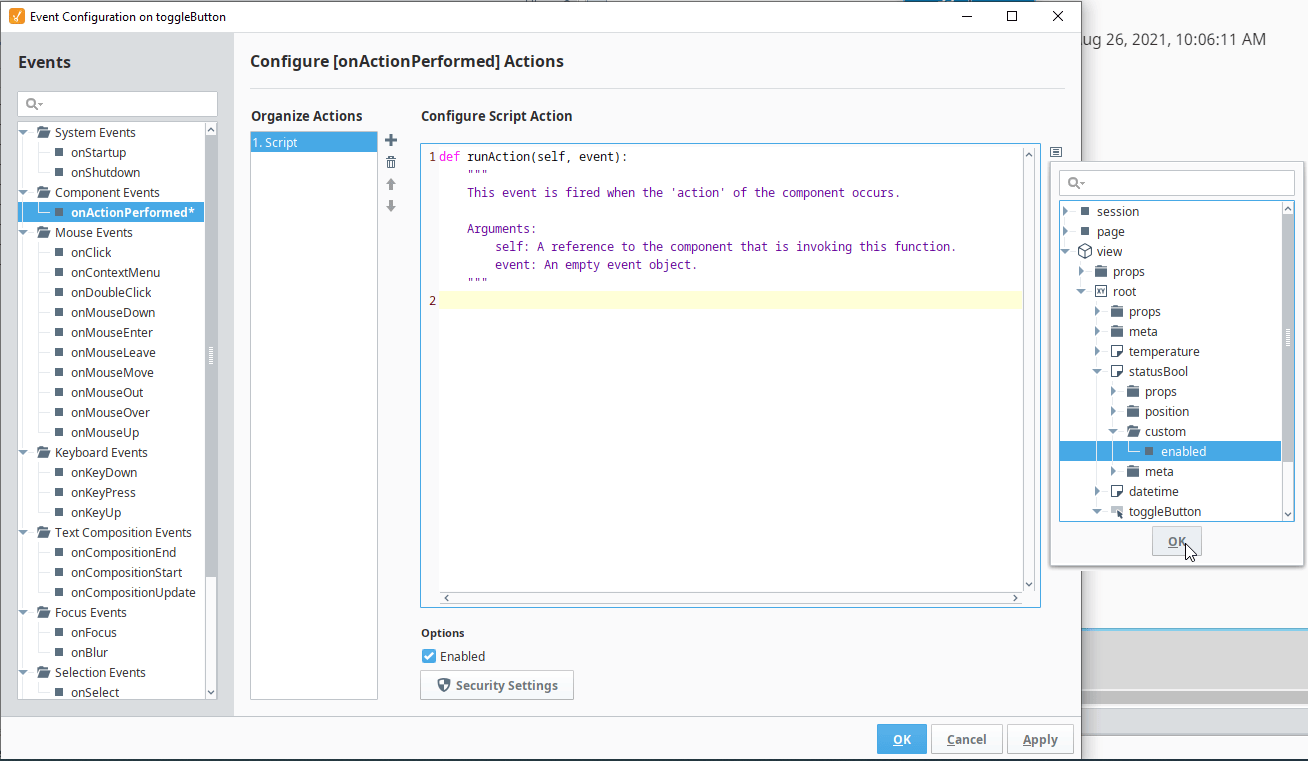The width and height of the screenshot is (1308, 761).
Task: Click the root container icon in tree
Action: tap(1101, 292)
